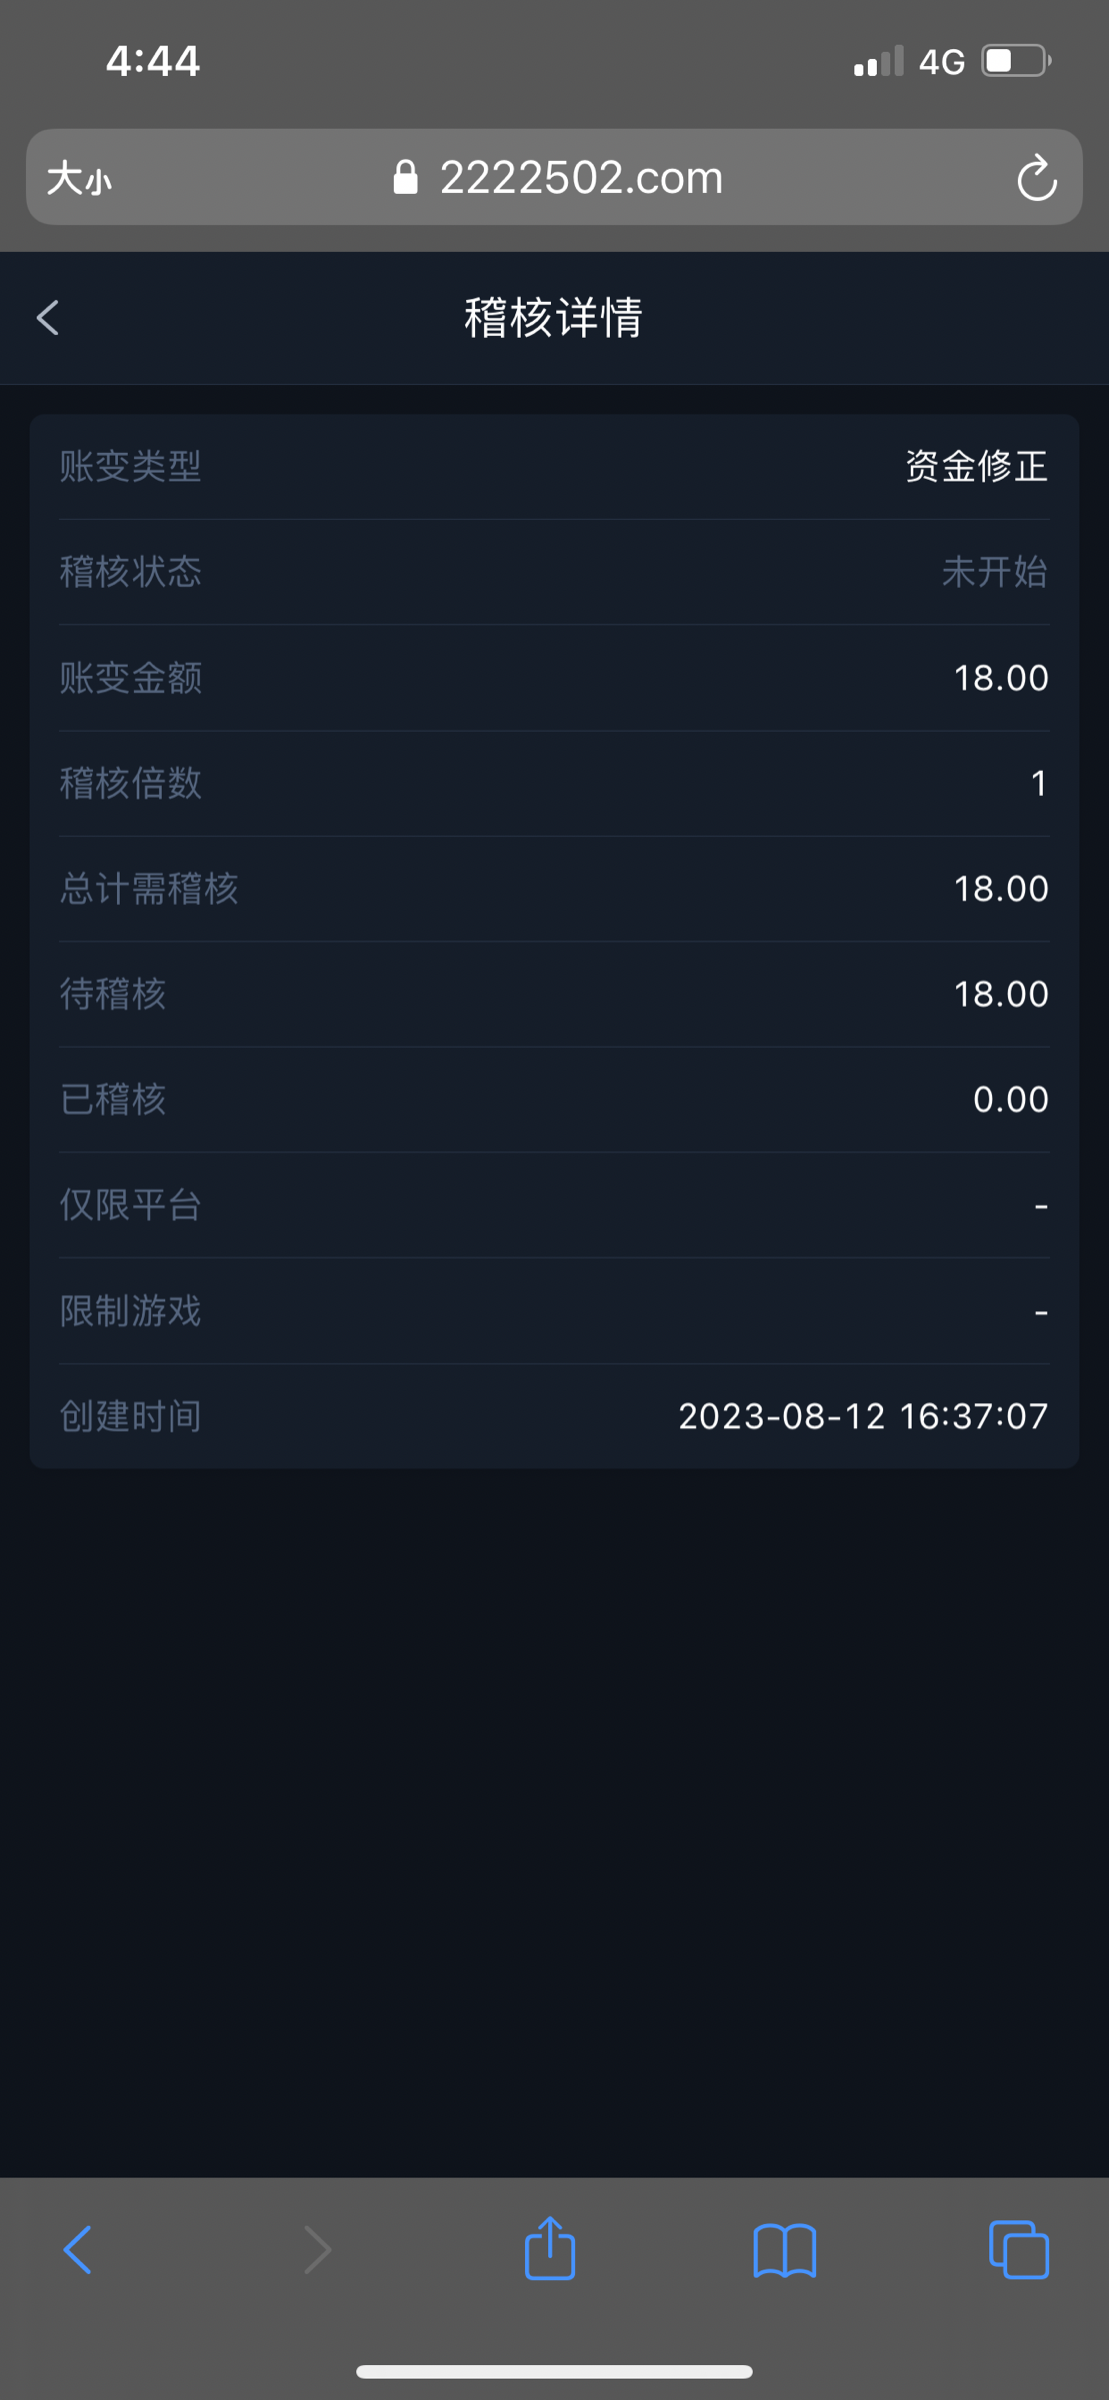Select the 资金修正 value
The height and width of the screenshot is (2400, 1109).
pos(976,466)
